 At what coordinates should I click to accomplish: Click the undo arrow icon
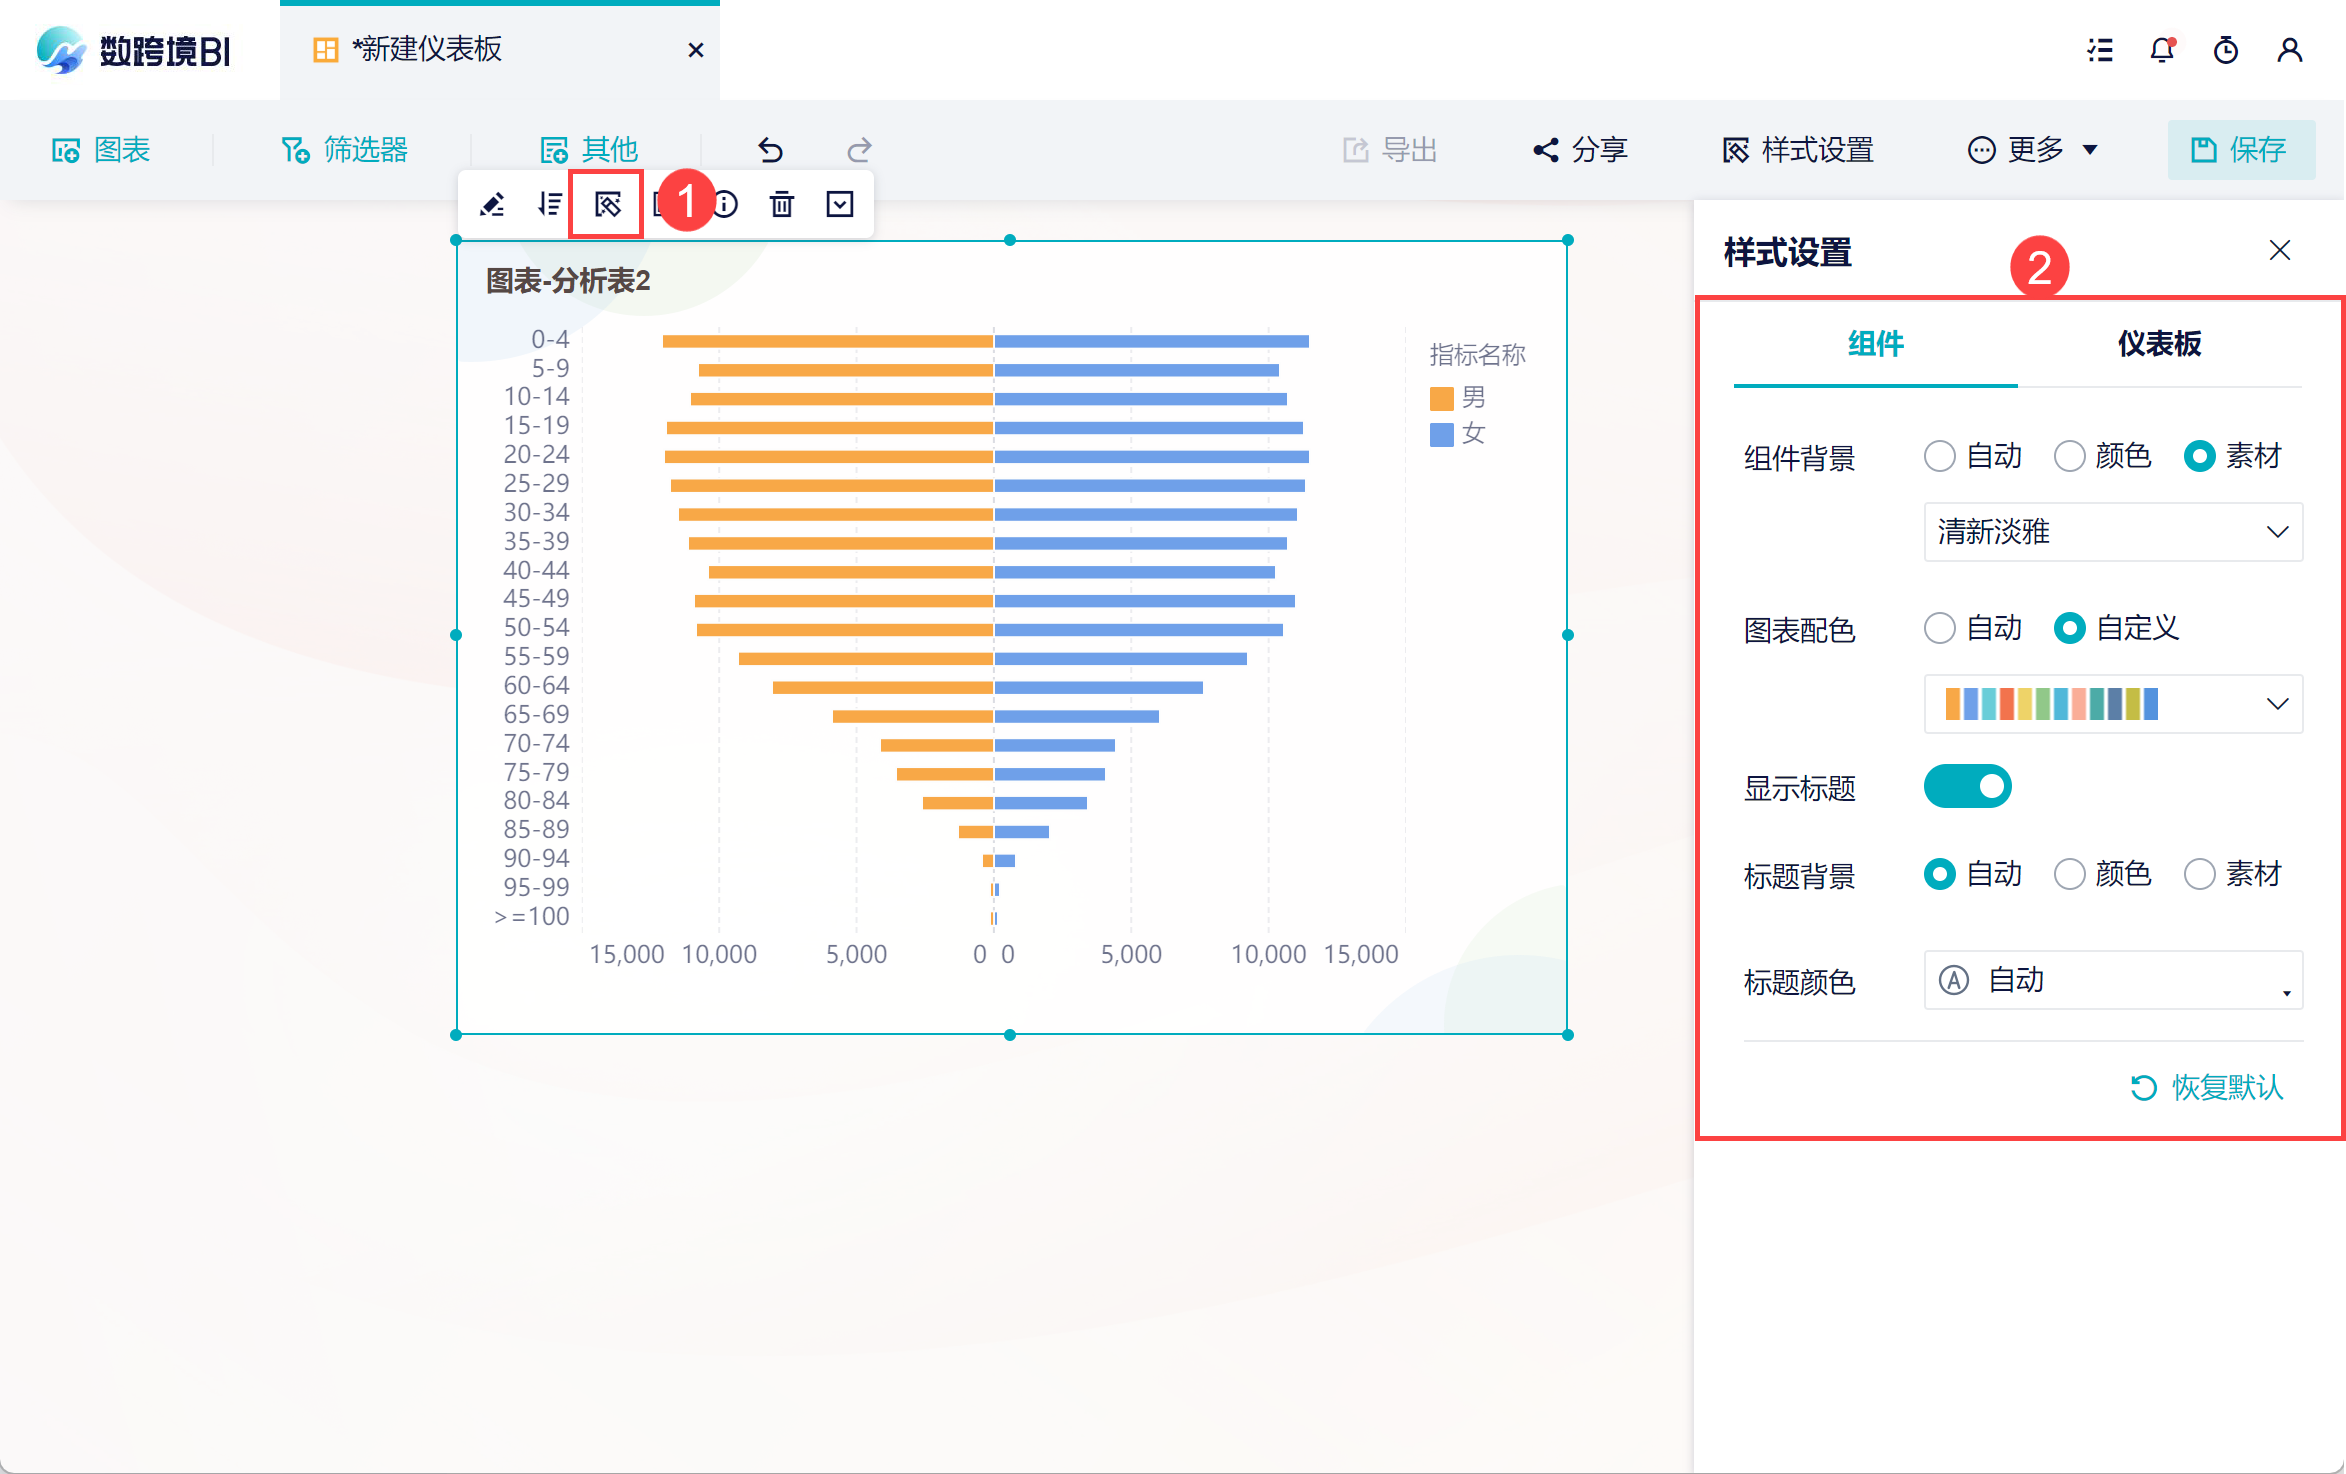(770, 150)
